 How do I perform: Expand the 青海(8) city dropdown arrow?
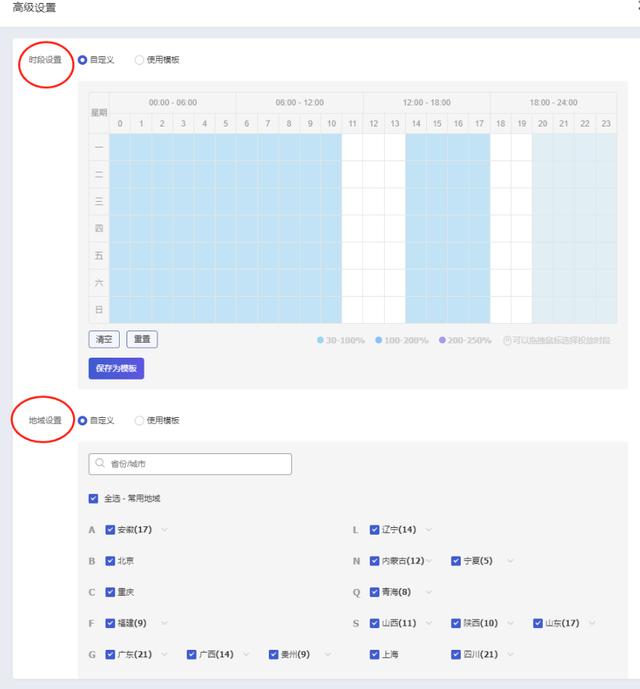(x=429, y=592)
